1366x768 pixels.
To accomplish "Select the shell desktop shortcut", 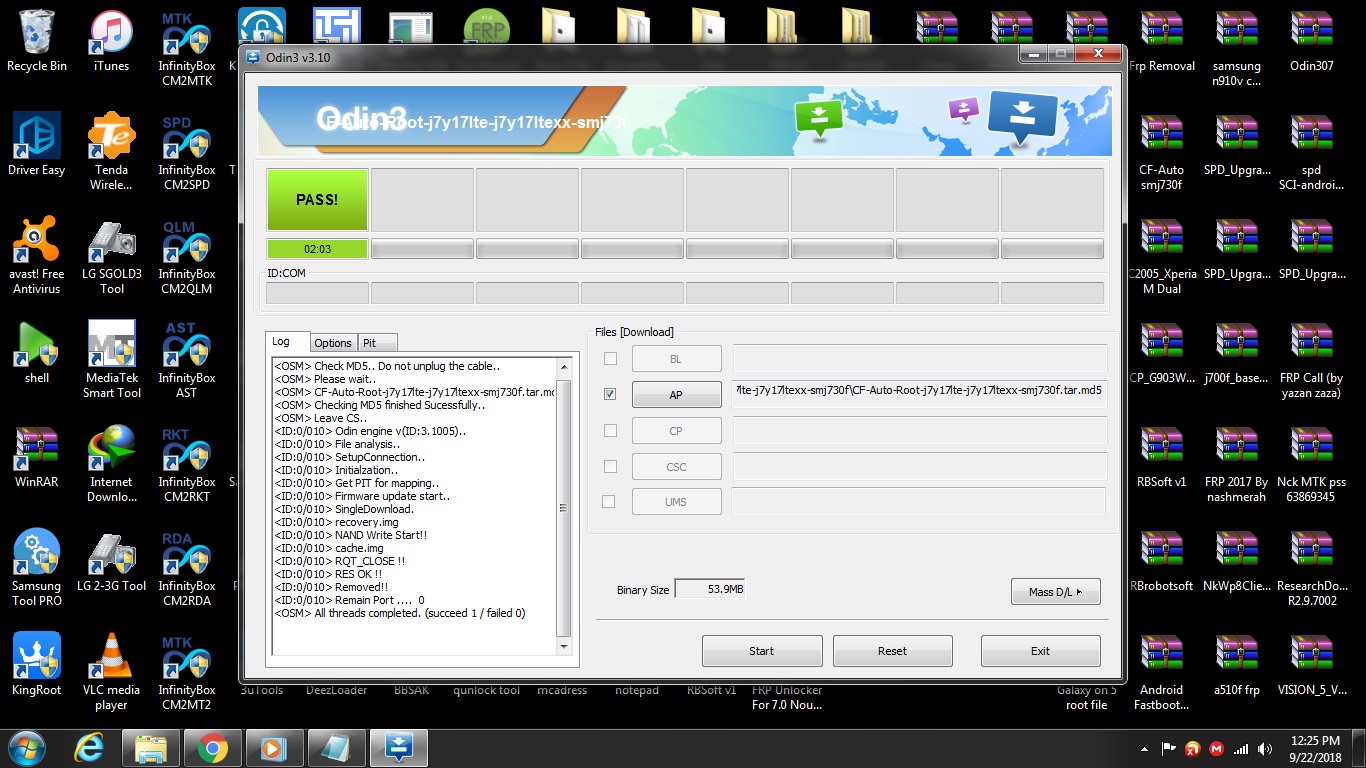I will point(37,353).
